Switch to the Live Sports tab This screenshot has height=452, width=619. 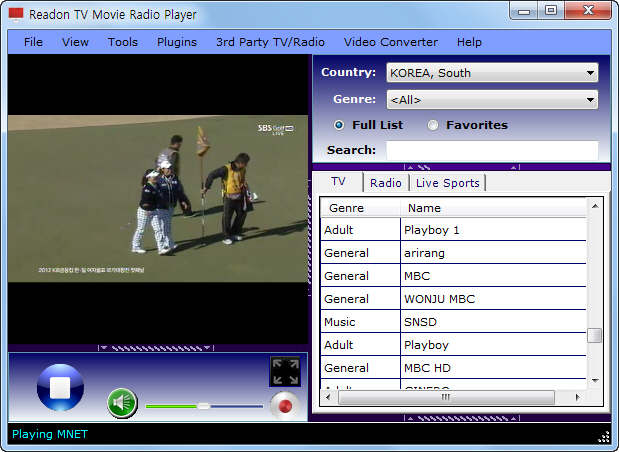448,183
